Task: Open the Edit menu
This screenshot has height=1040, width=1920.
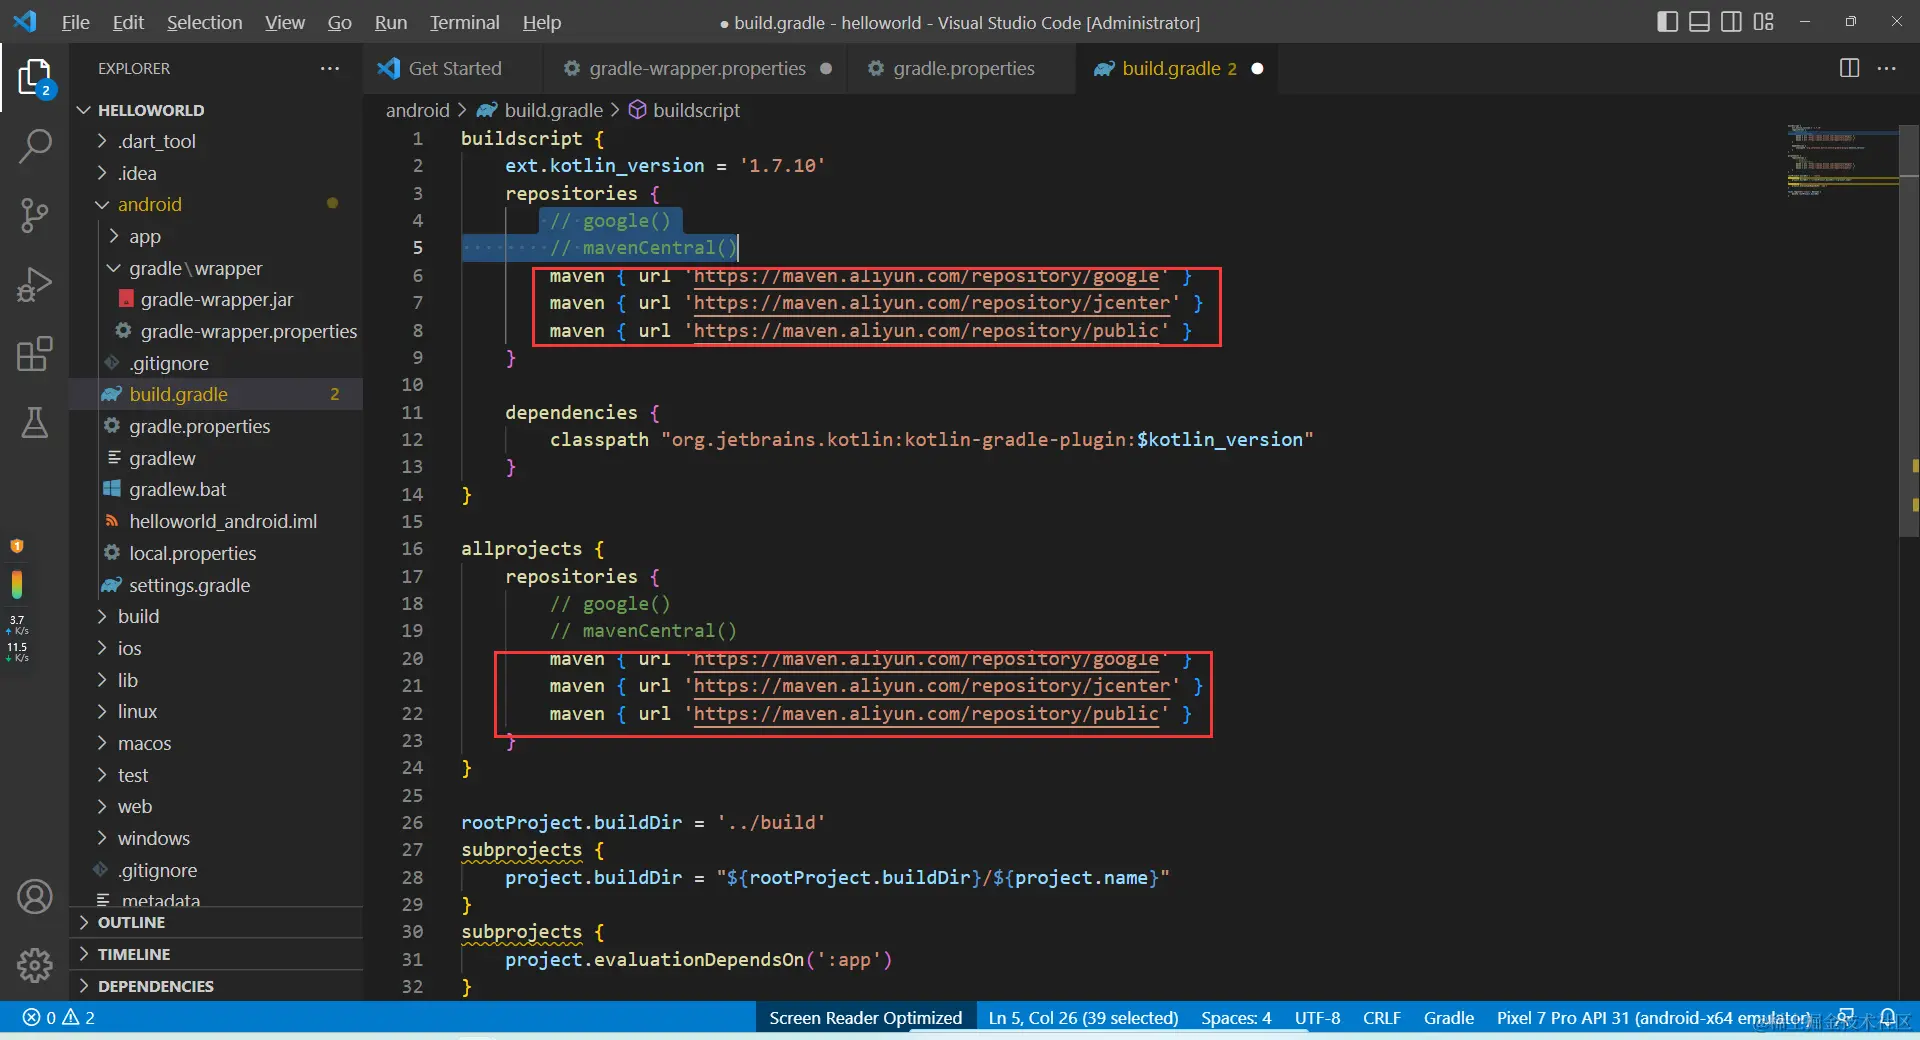Action: point(128,22)
